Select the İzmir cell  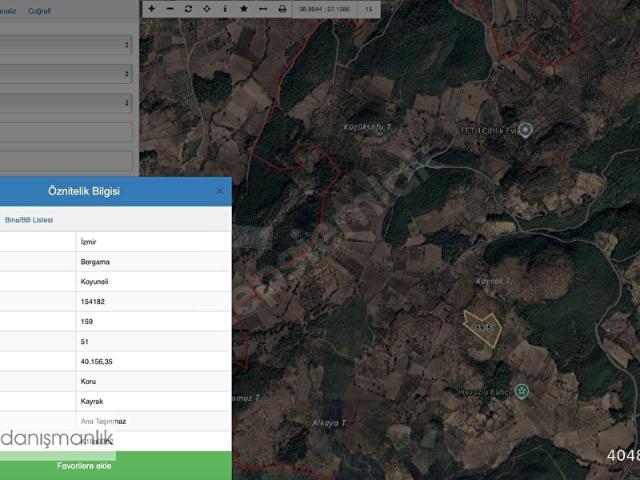[x=153, y=242]
